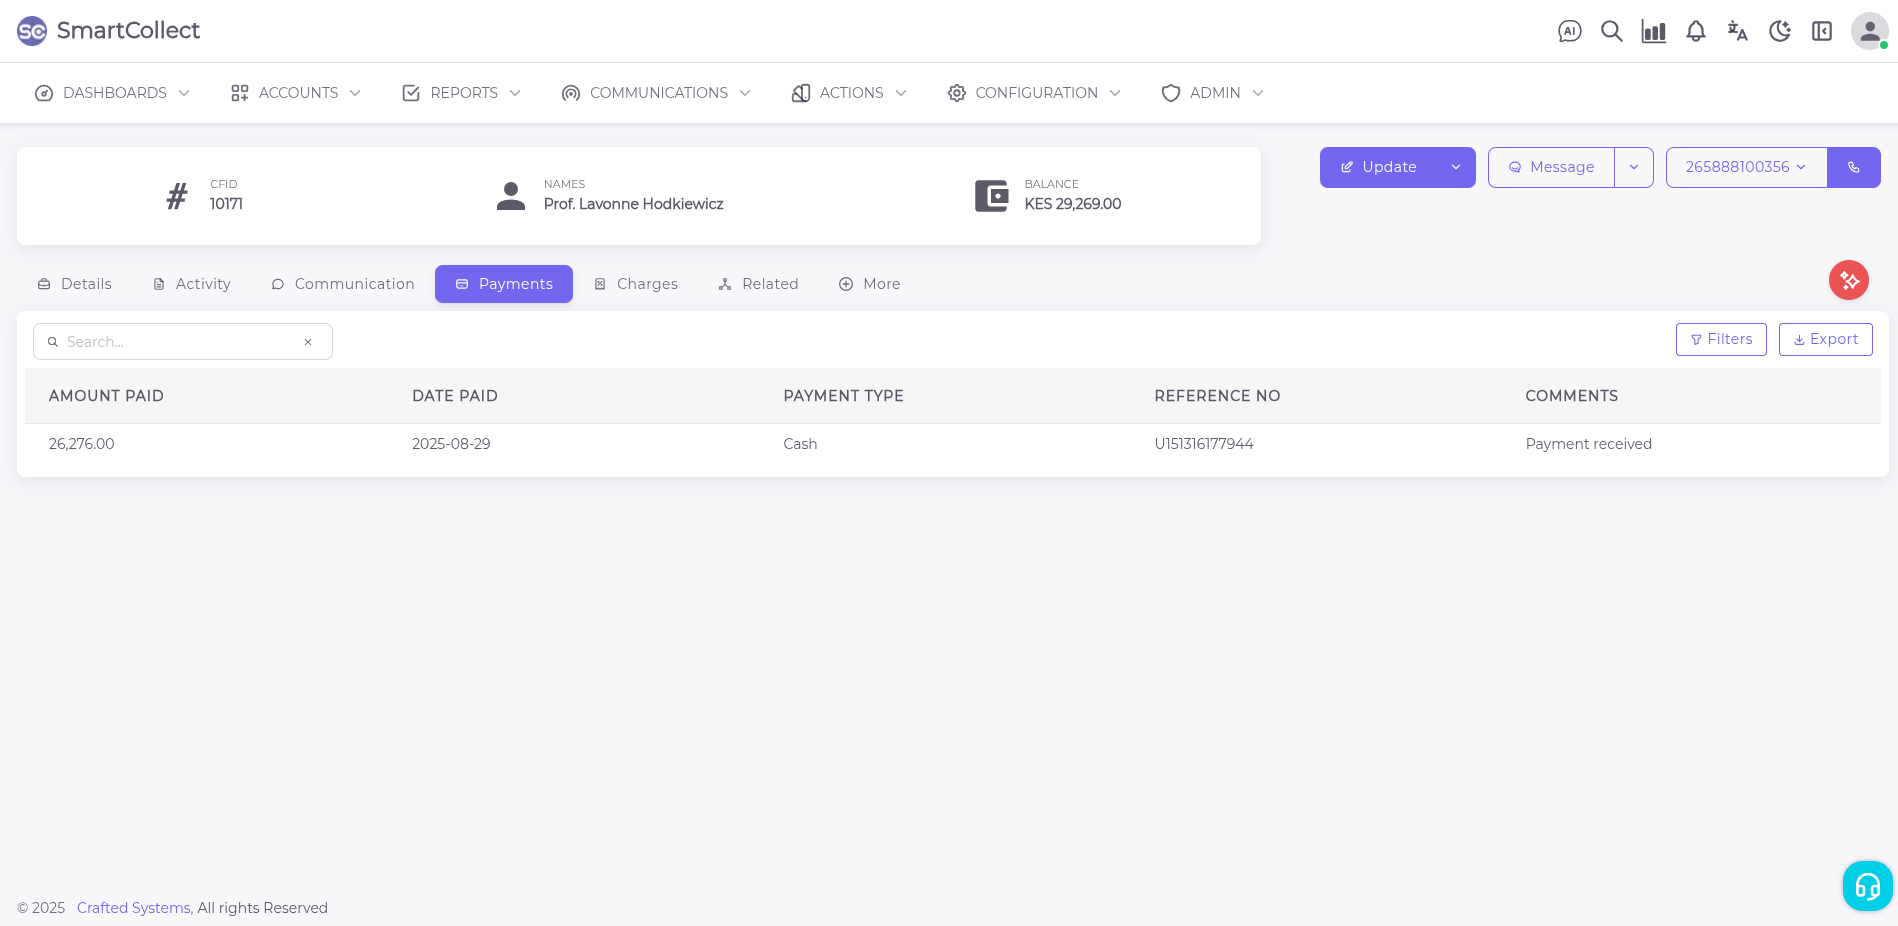Open the user profile avatar
1898x926 pixels.
tap(1868, 31)
